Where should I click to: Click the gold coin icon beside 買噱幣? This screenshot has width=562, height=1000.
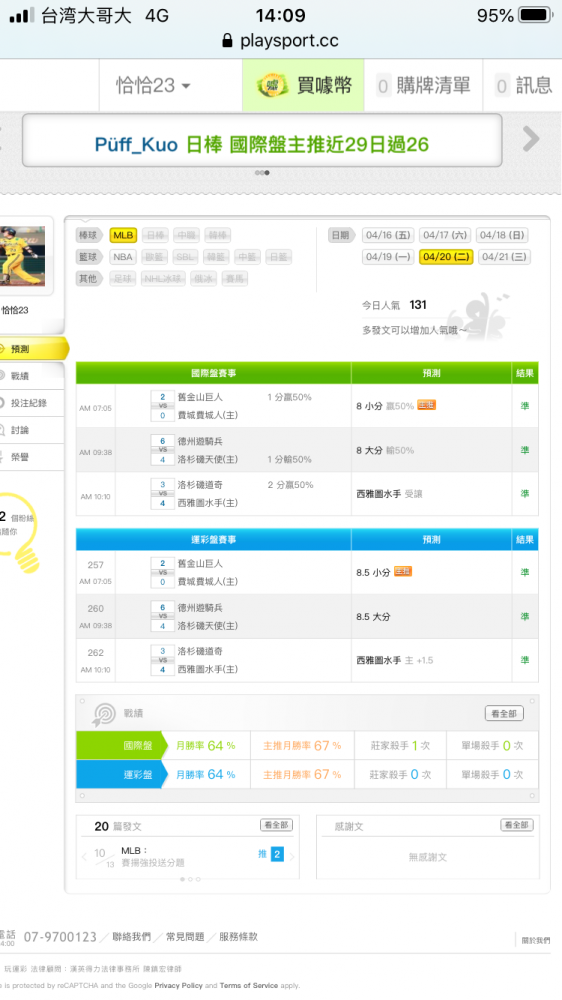tap(272, 85)
